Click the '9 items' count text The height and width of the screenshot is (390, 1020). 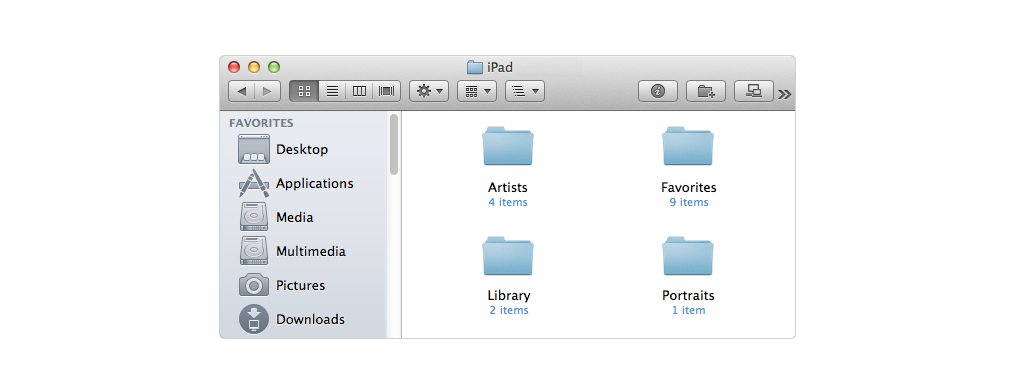pos(689,203)
